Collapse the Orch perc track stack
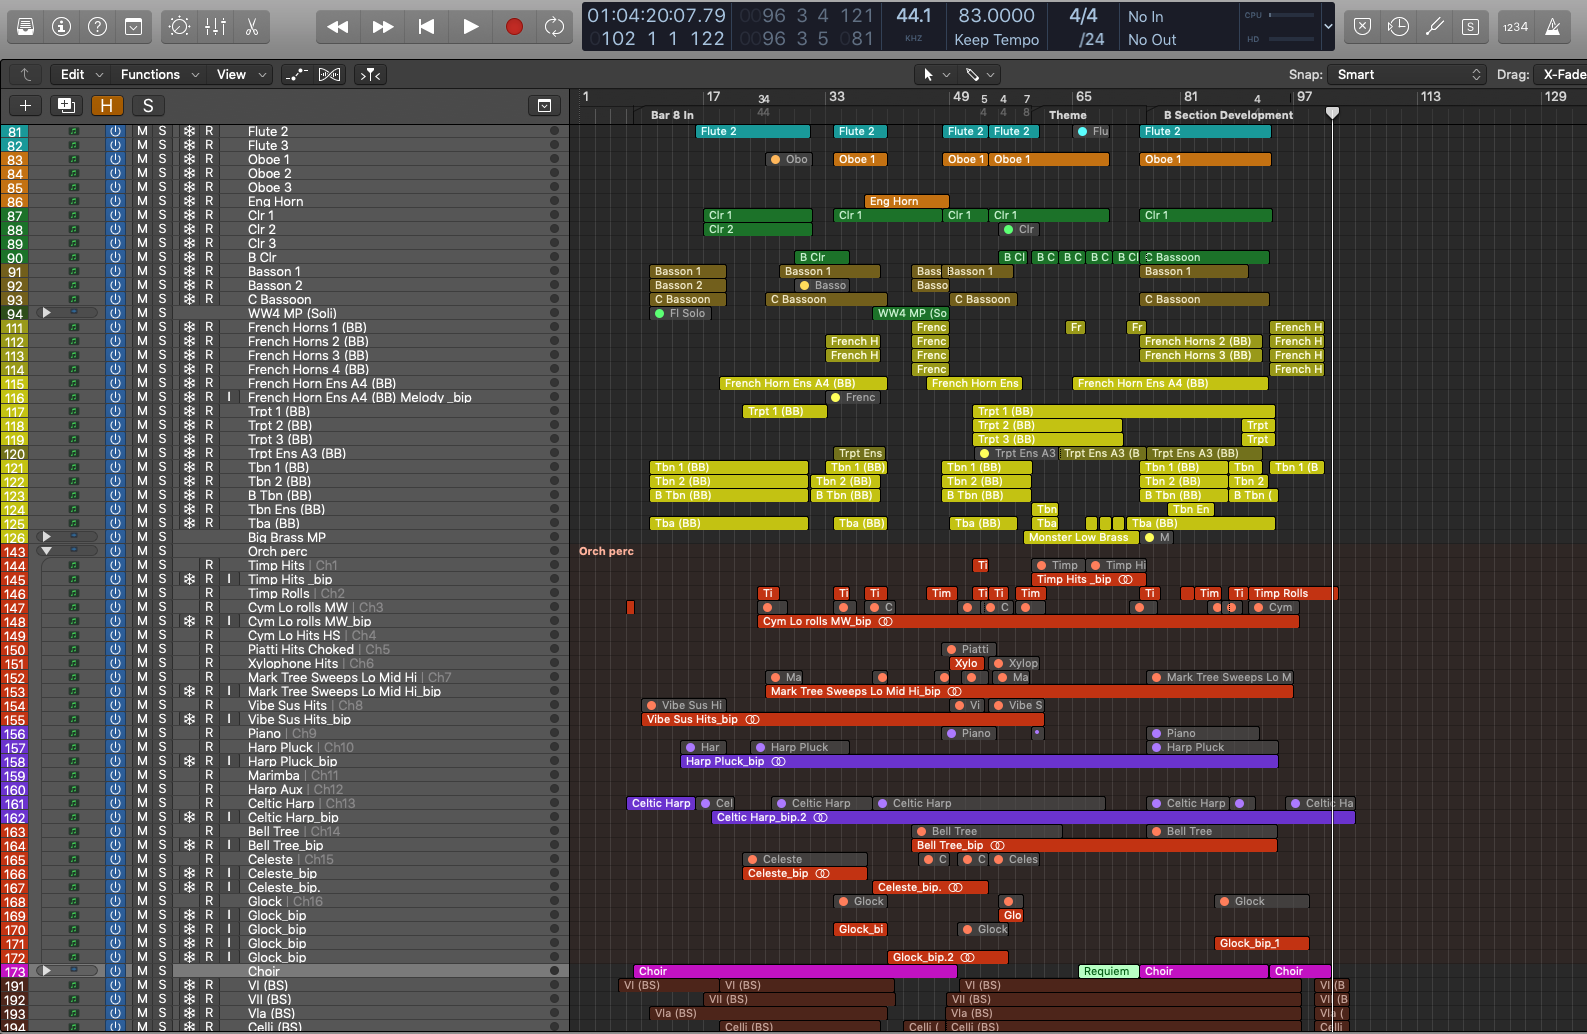 46,551
